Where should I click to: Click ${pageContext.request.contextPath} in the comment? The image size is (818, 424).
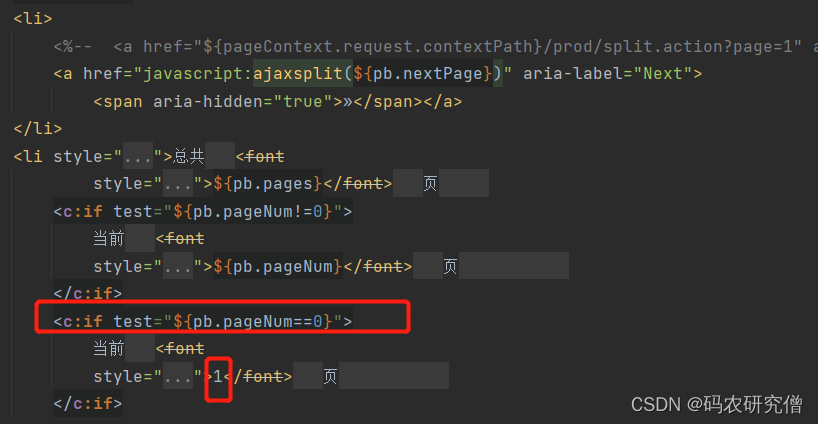pos(372,46)
